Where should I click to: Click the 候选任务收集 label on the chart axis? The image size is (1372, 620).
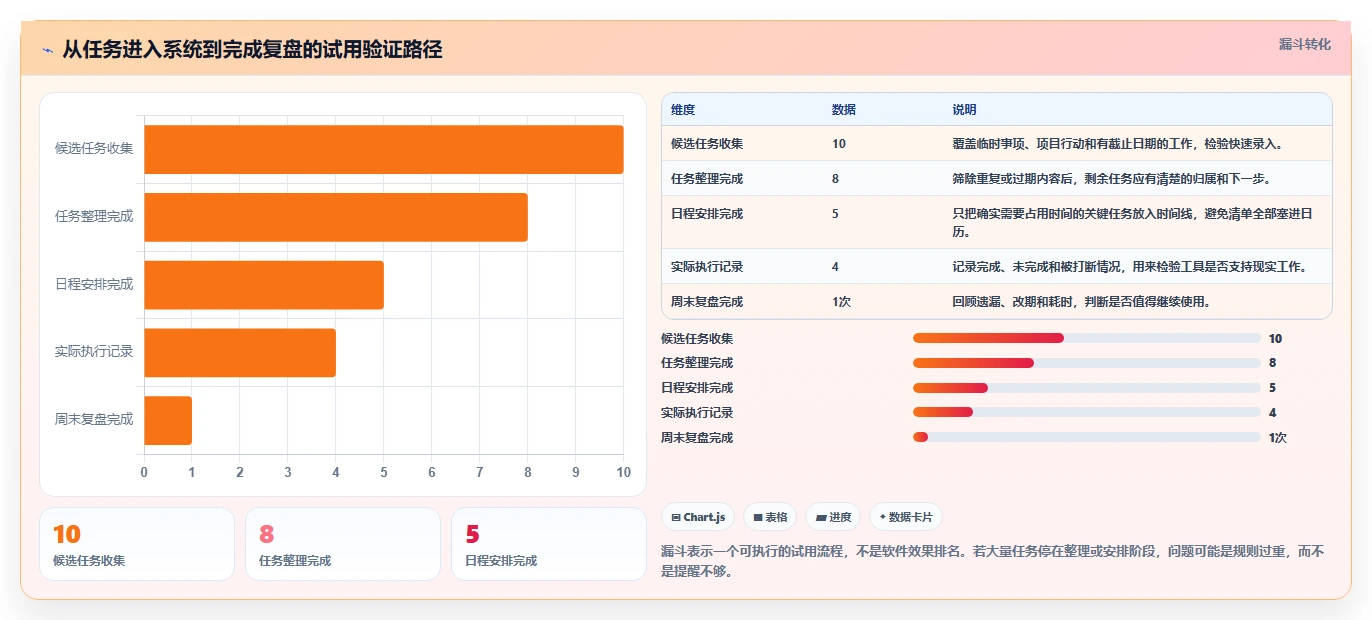94,148
